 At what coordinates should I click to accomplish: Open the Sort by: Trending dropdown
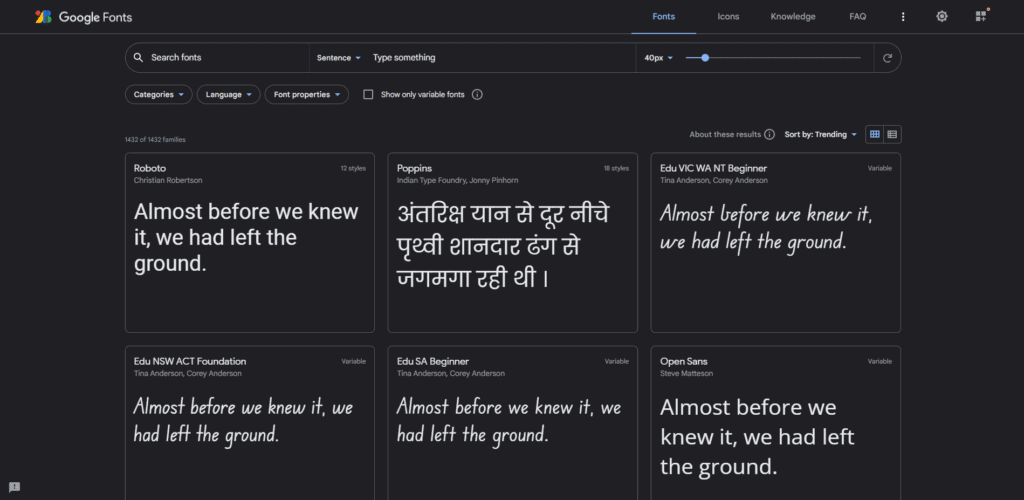pos(821,134)
